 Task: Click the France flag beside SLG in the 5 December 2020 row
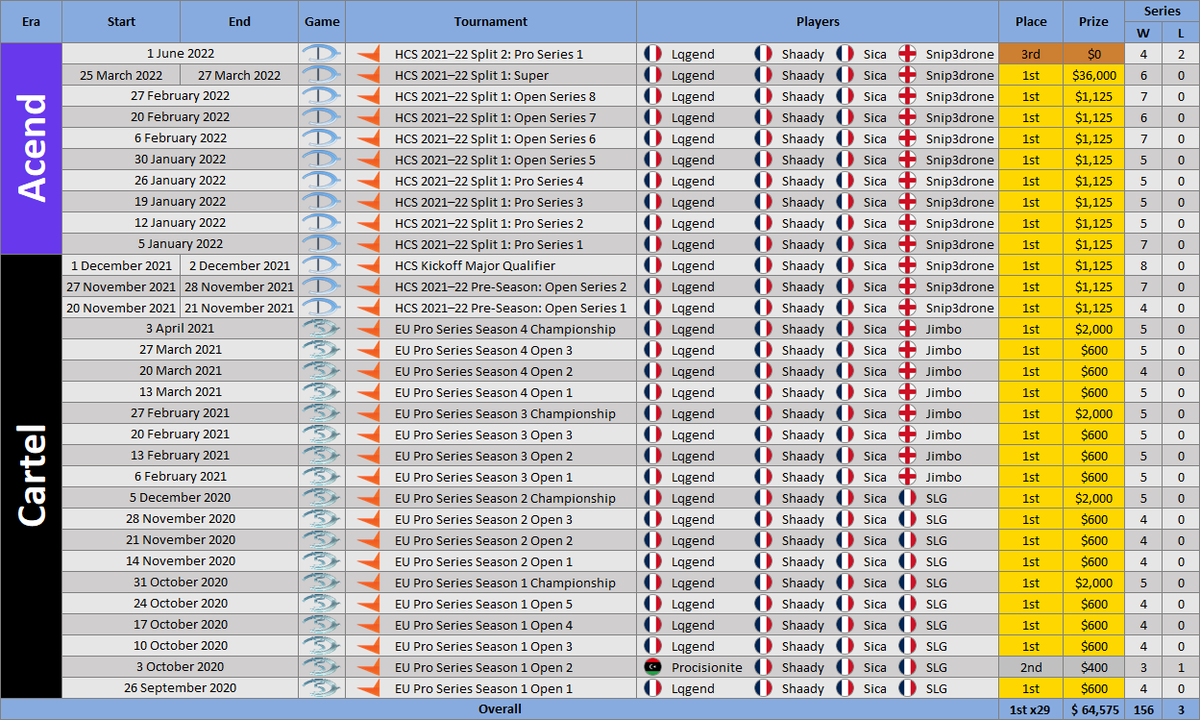(907, 498)
